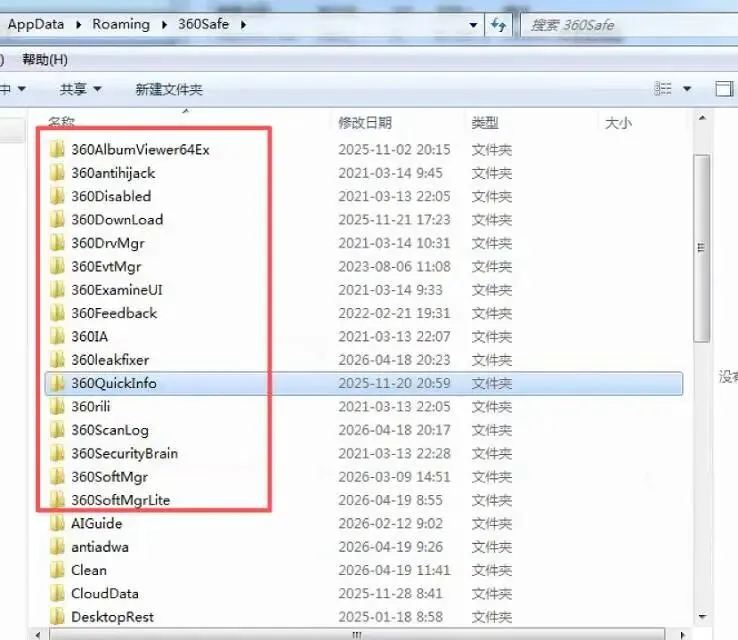Viewport: 738px width, 640px height.
Task: Click the date 2025-01-18 8:58
Action: [x=390, y=617]
